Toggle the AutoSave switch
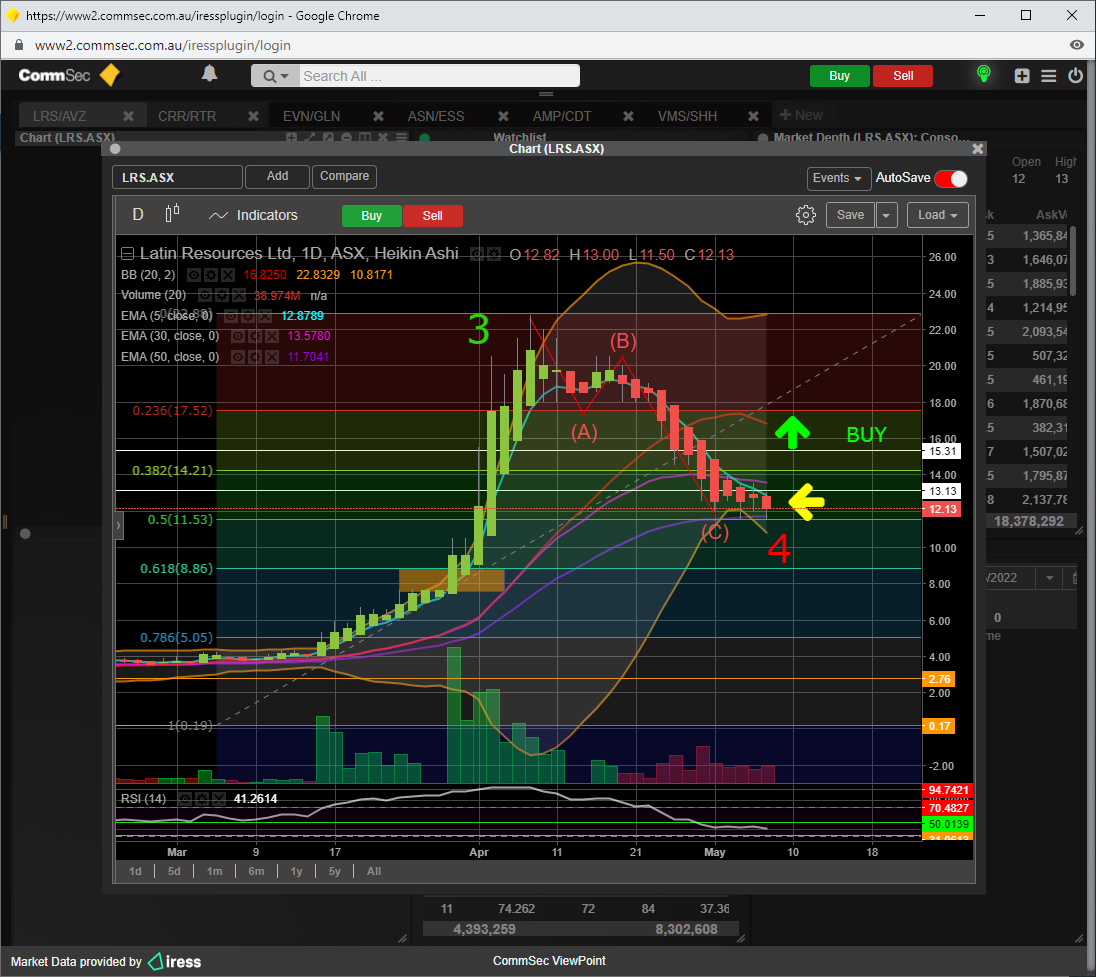 [951, 178]
